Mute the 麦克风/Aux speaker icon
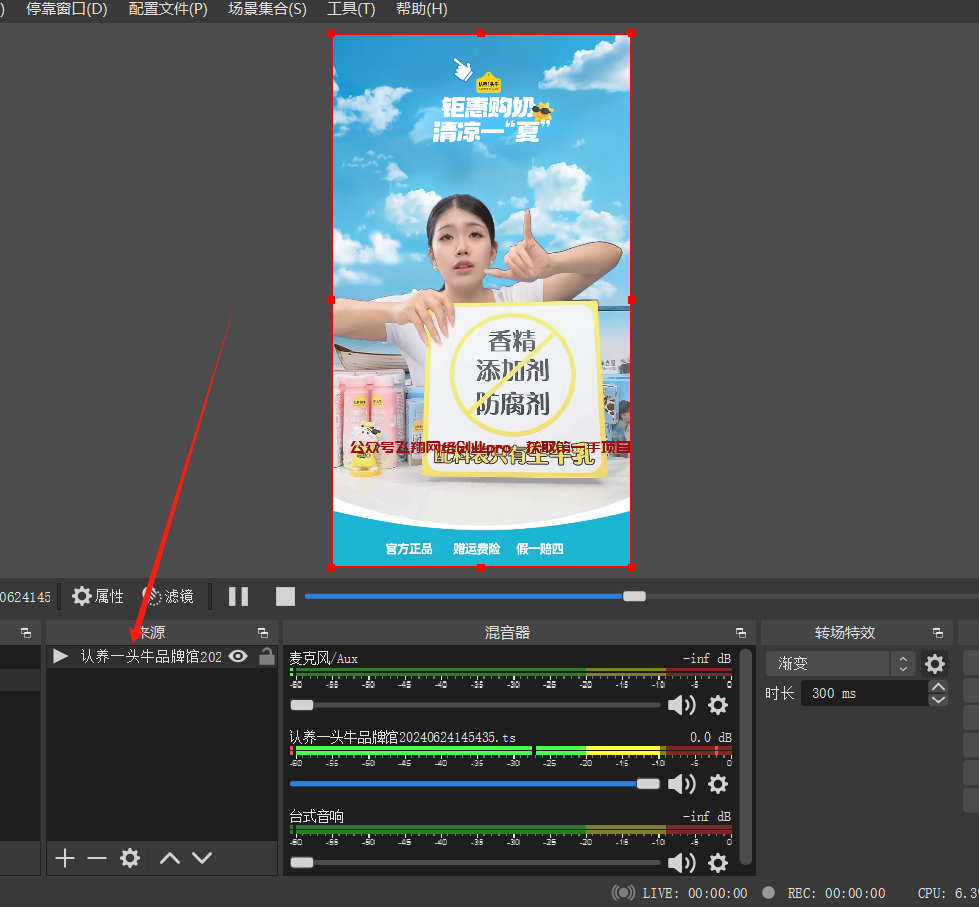Screen dimensions: 979x907 [x=682, y=705]
